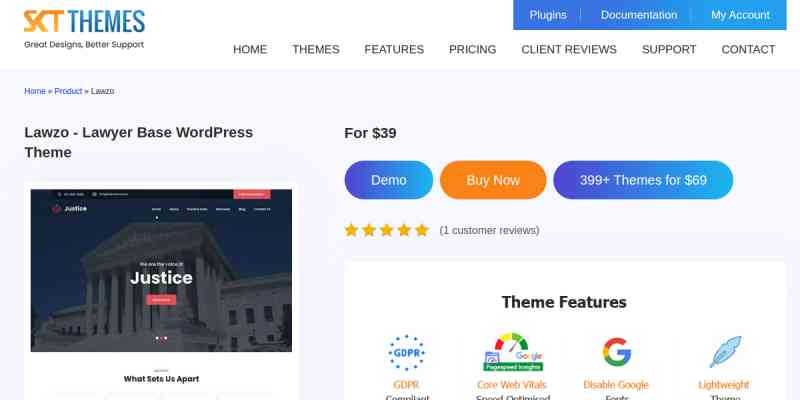Choose the 399+ Themes for $69 button

[643, 180]
